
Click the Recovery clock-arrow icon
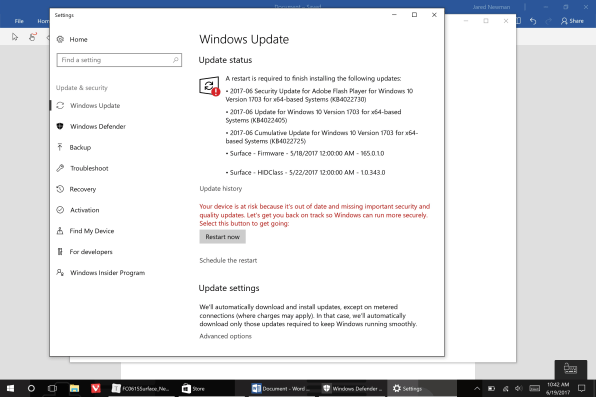coord(60,189)
